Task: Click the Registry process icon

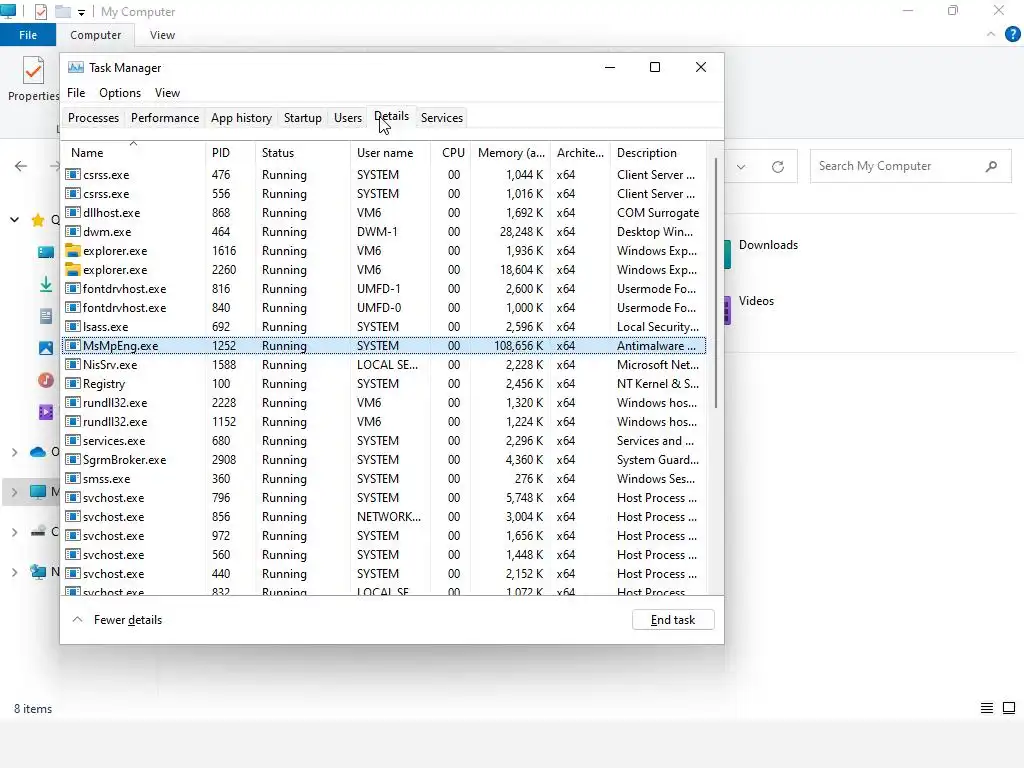Action: [72, 383]
